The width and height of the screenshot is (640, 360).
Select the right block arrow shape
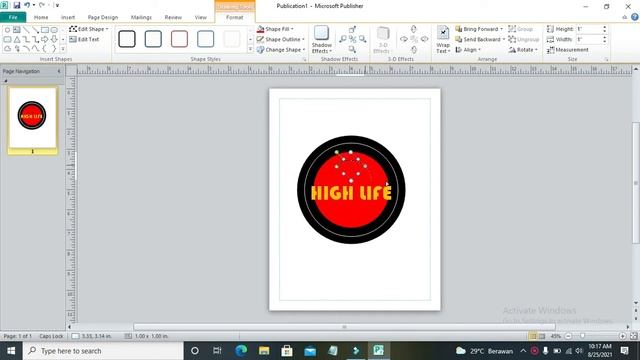pyautogui.click(x=44, y=39)
